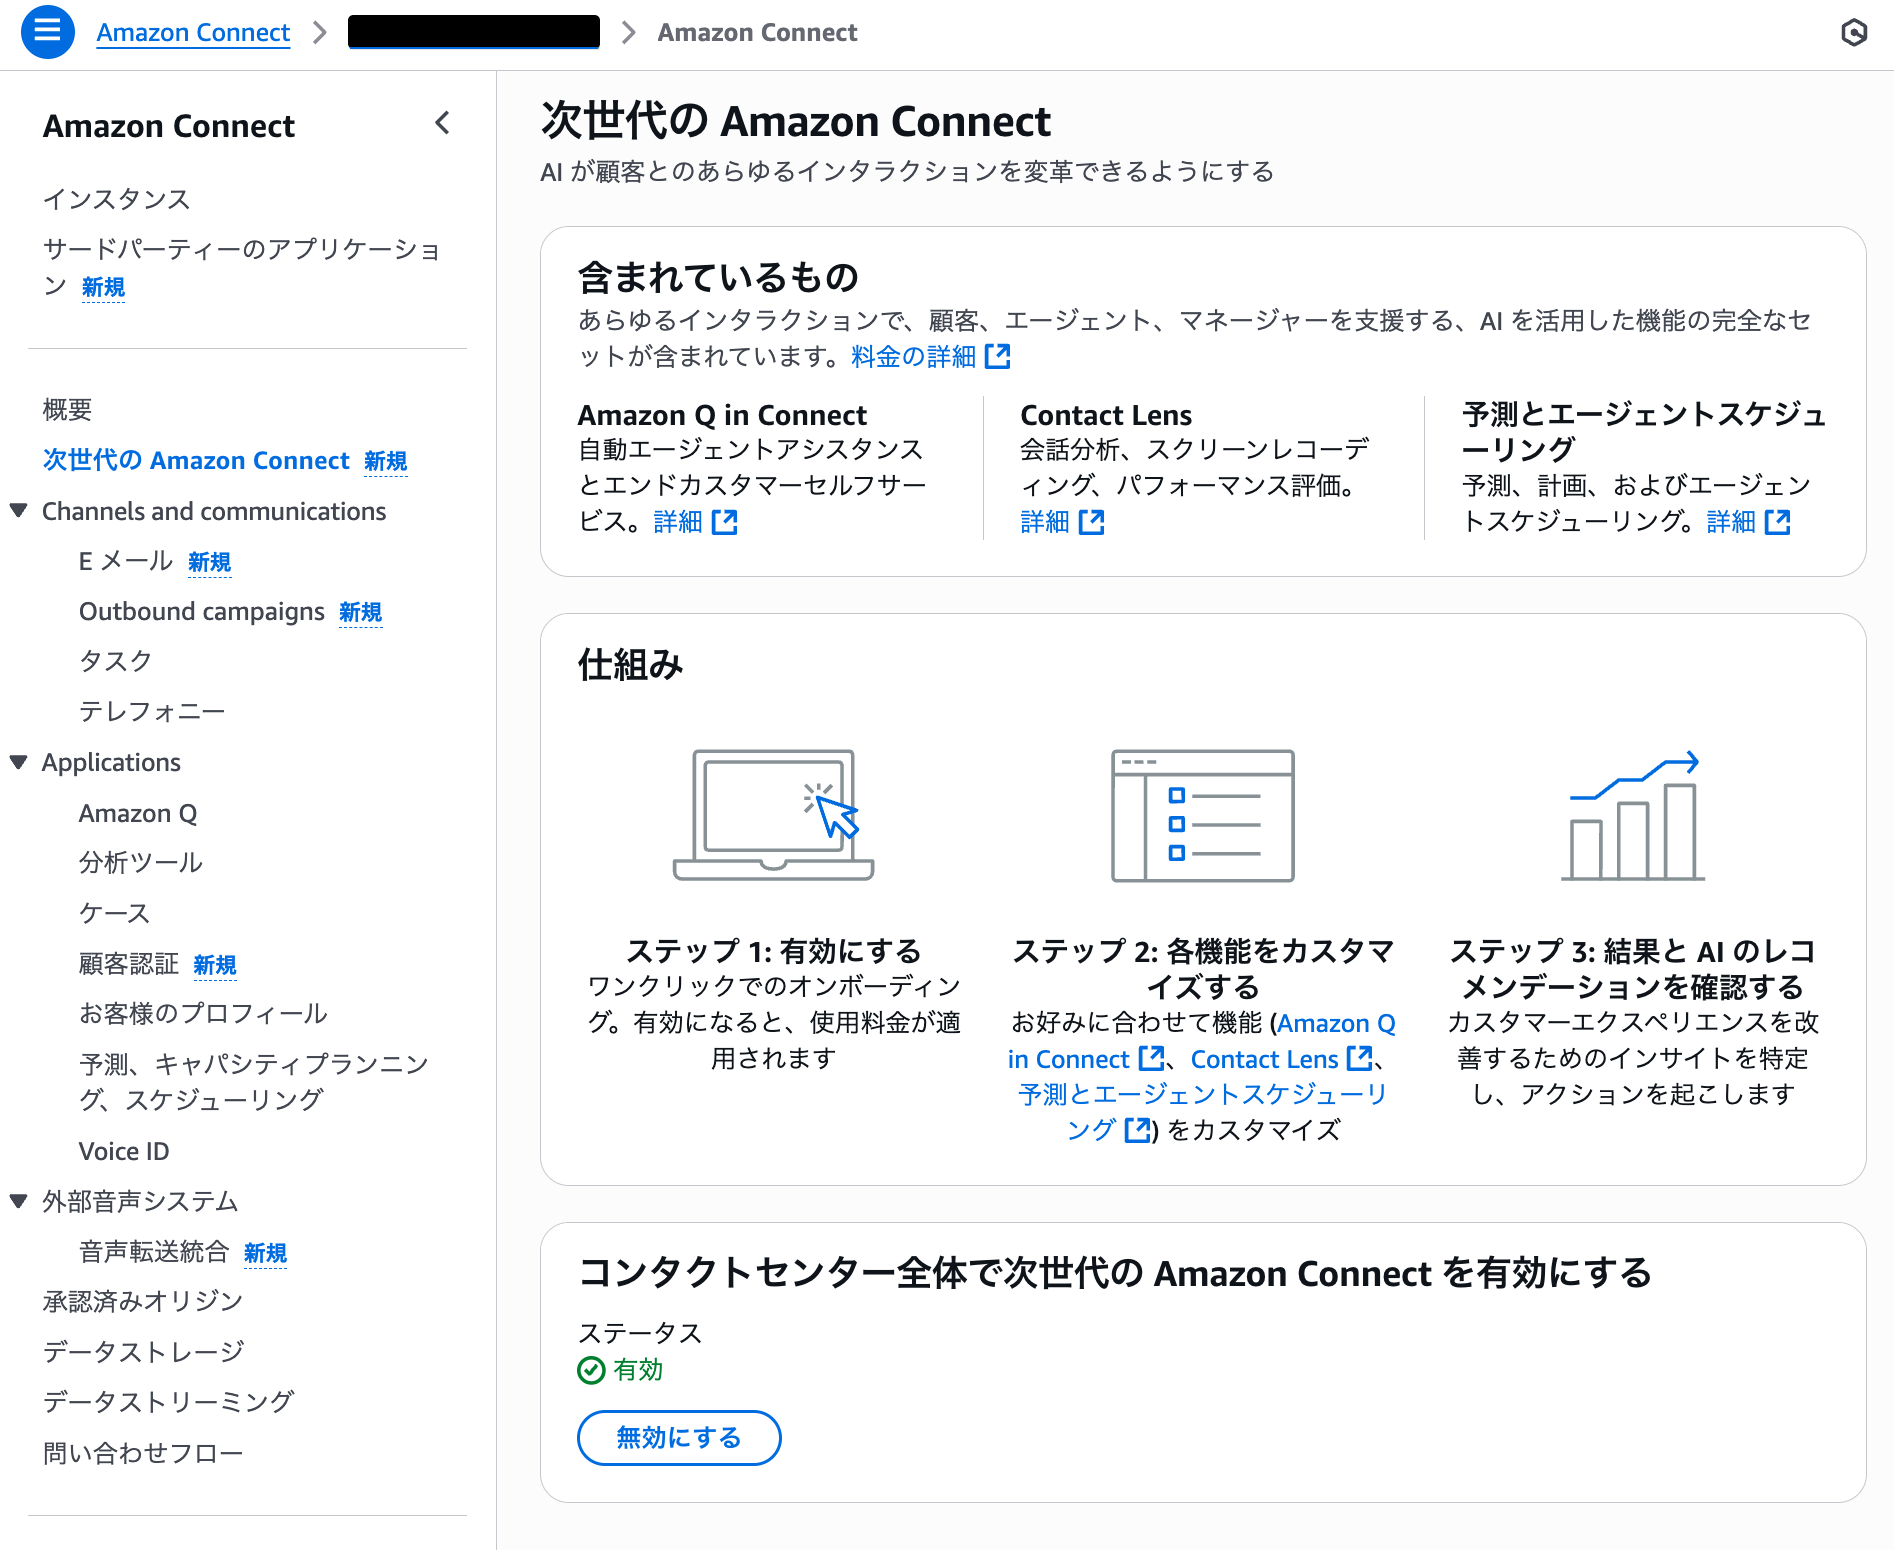Screen dimensions: 1894x1550
Task: Click the 新規 badge next to Outbound campaigns
Action: pyautogui.click(x=361, y=612)
